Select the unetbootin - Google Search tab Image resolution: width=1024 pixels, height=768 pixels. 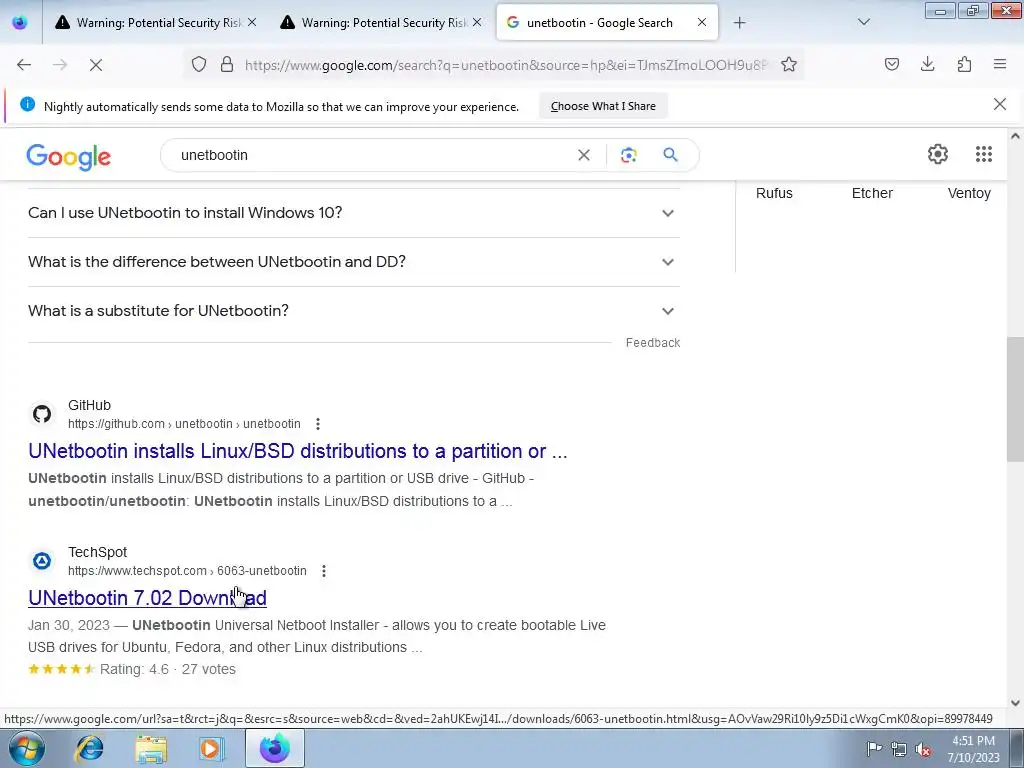tap(607, 23)
